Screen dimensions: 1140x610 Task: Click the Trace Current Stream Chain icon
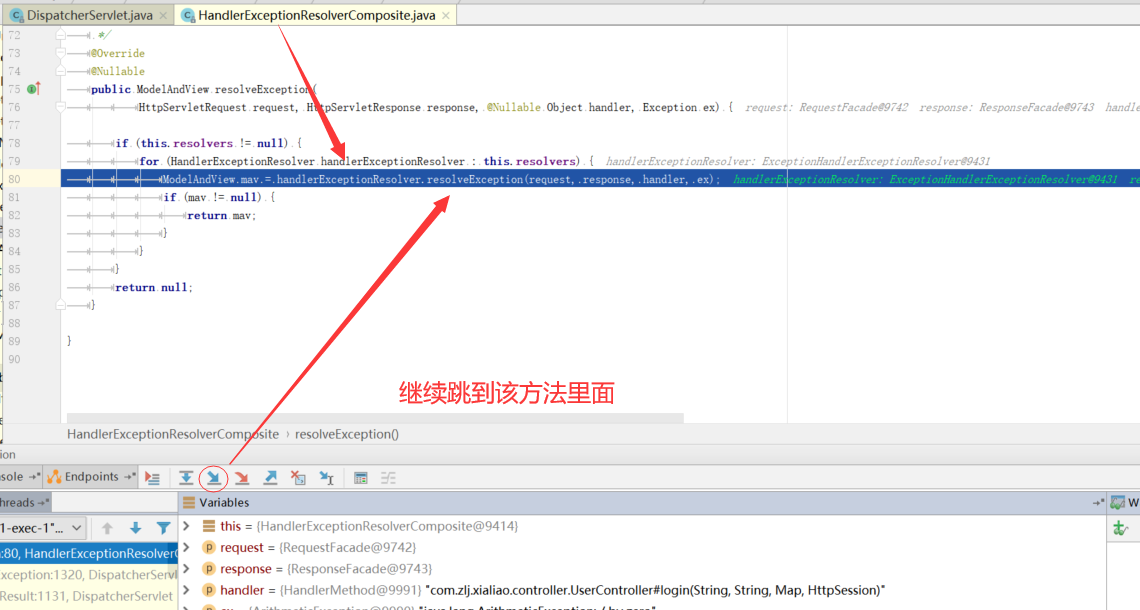point(388,478)
